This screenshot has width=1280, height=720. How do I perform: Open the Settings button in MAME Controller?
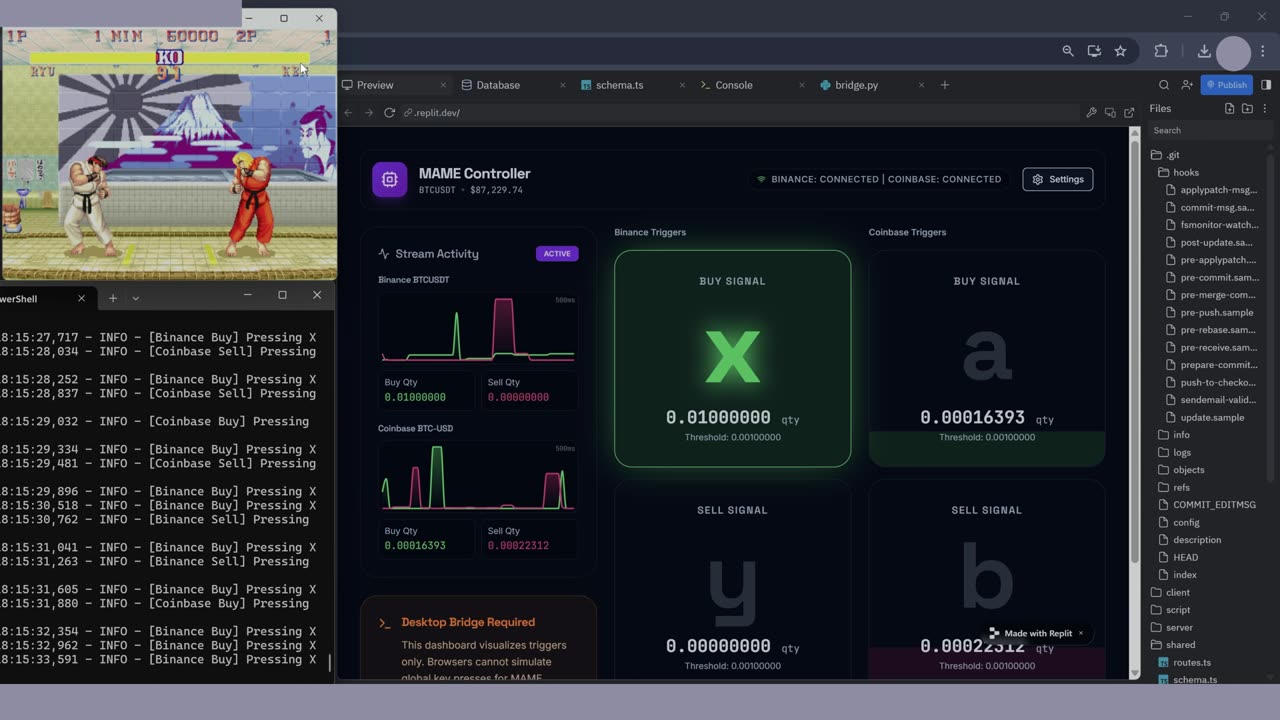coord(1058,179)
